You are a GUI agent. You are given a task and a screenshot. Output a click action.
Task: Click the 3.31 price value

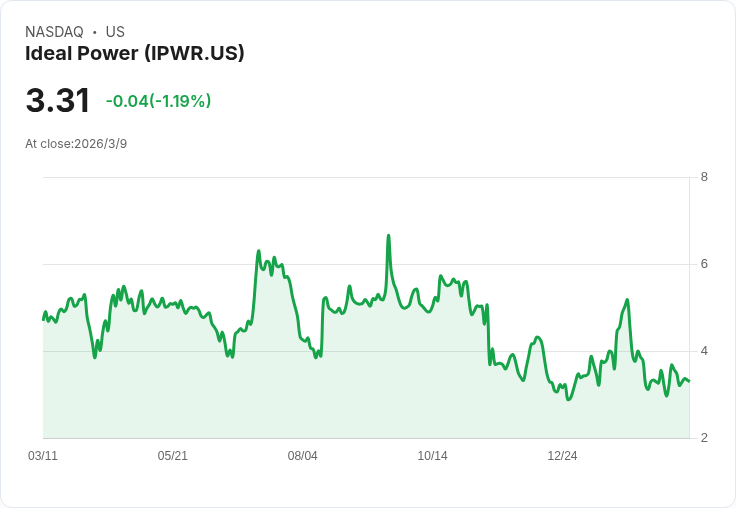58,100
